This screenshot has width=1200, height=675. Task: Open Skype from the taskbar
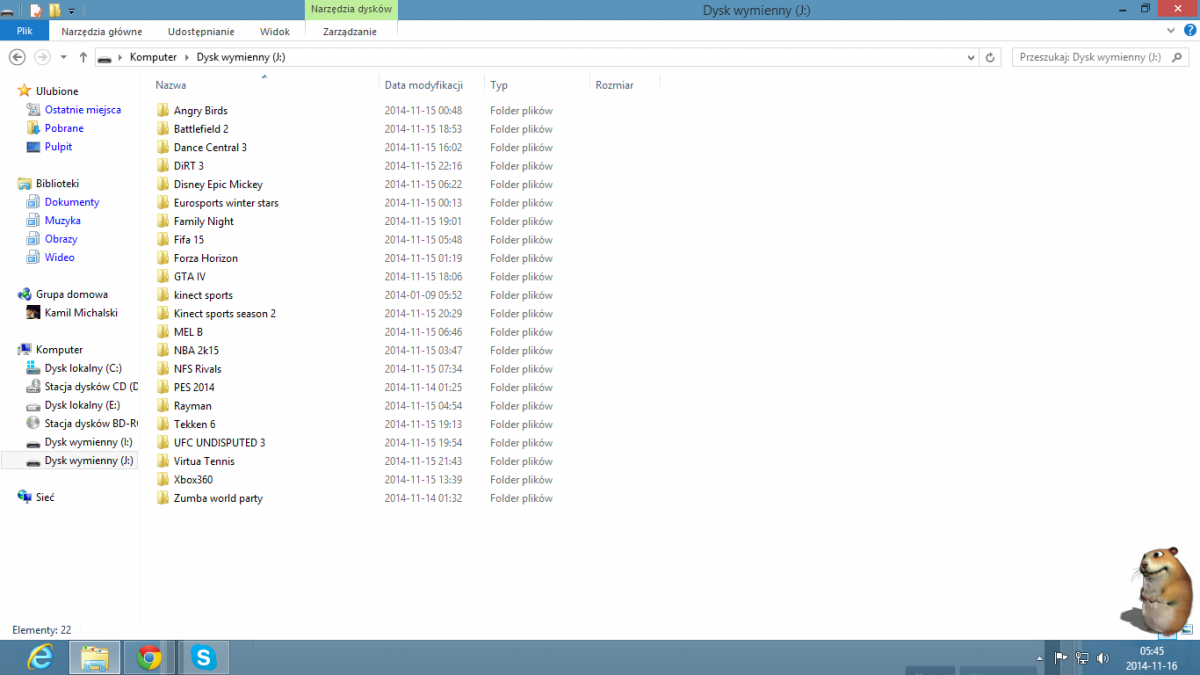(x=204, y=657)
